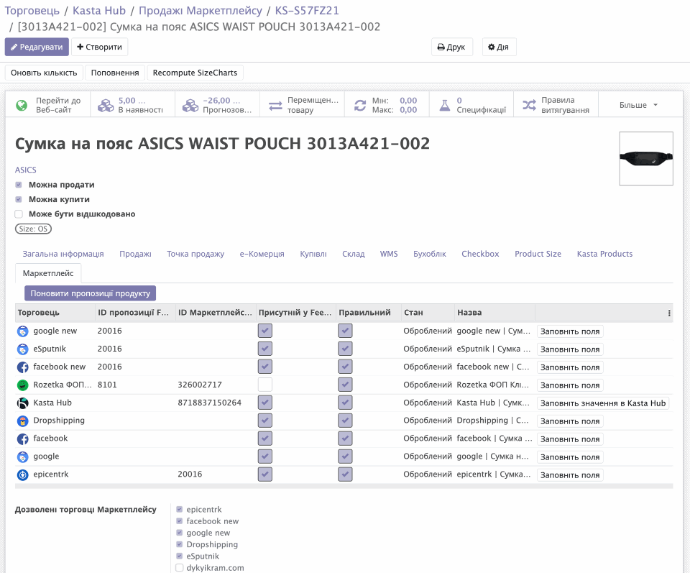Viewport: 690px width, 573px height.
Task: Switch to Продажі tab
Action: coord(135,254)
